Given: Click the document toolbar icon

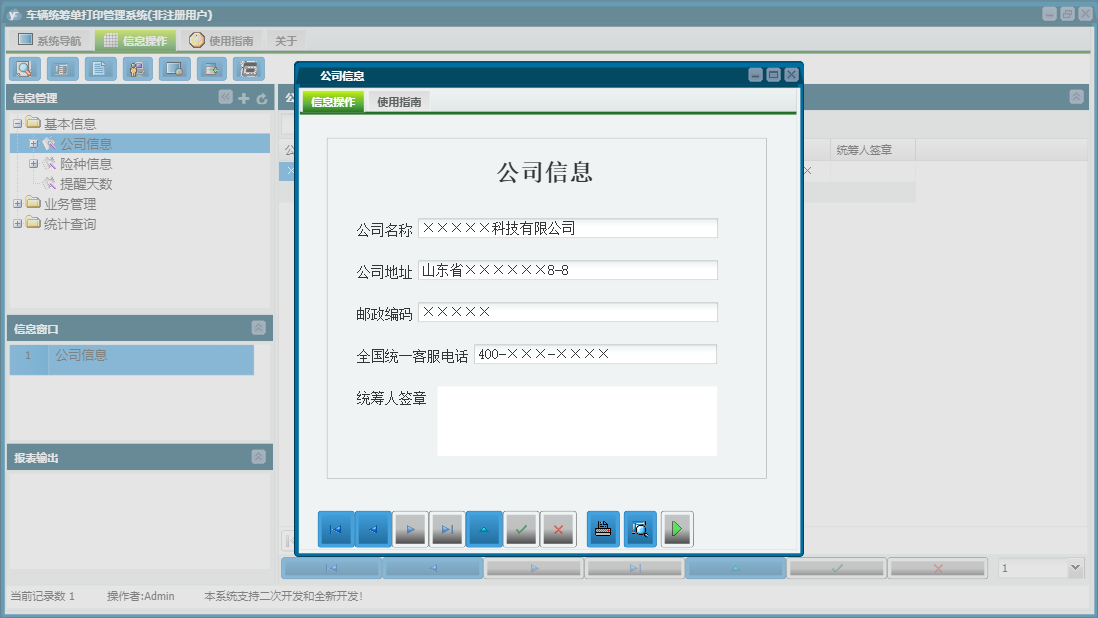Looking at the screenshot, I should pyautogui.click(x=99, y=68).
